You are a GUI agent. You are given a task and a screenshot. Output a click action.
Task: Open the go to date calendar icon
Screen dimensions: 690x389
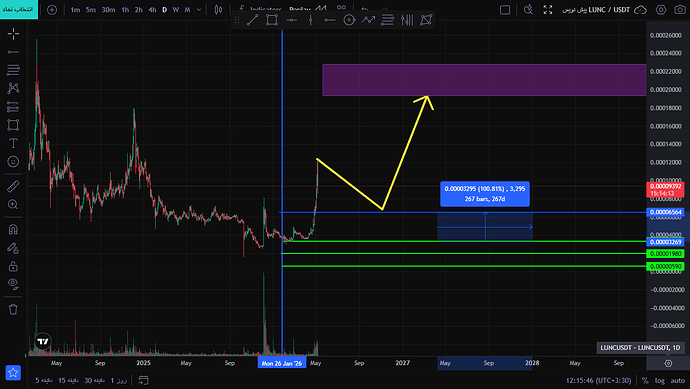point(143,380)
